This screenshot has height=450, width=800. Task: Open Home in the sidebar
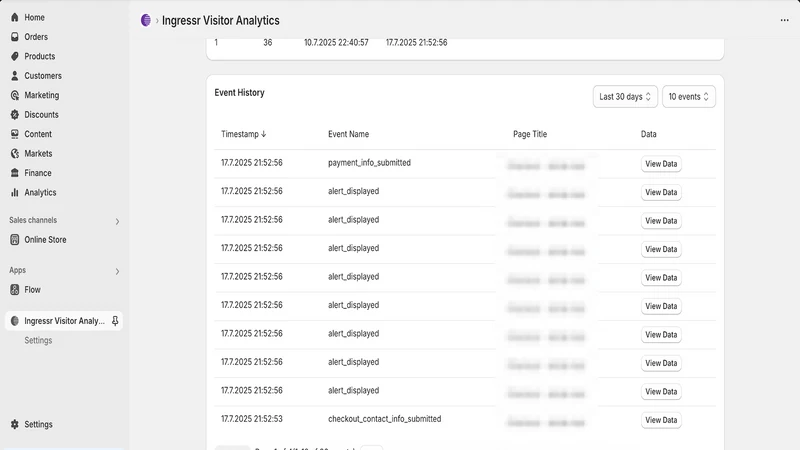click(x=34, y=17)
